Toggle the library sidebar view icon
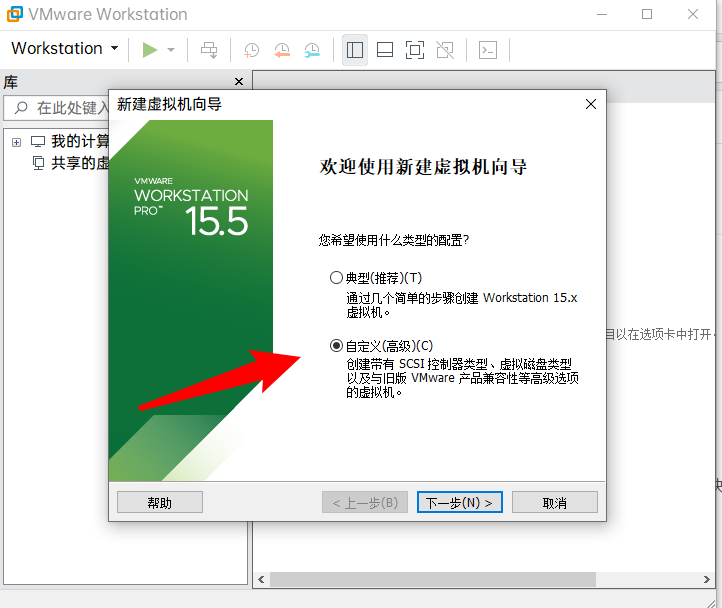The width and height of the screenshot is (722, 608). click(x=355, y=50)
